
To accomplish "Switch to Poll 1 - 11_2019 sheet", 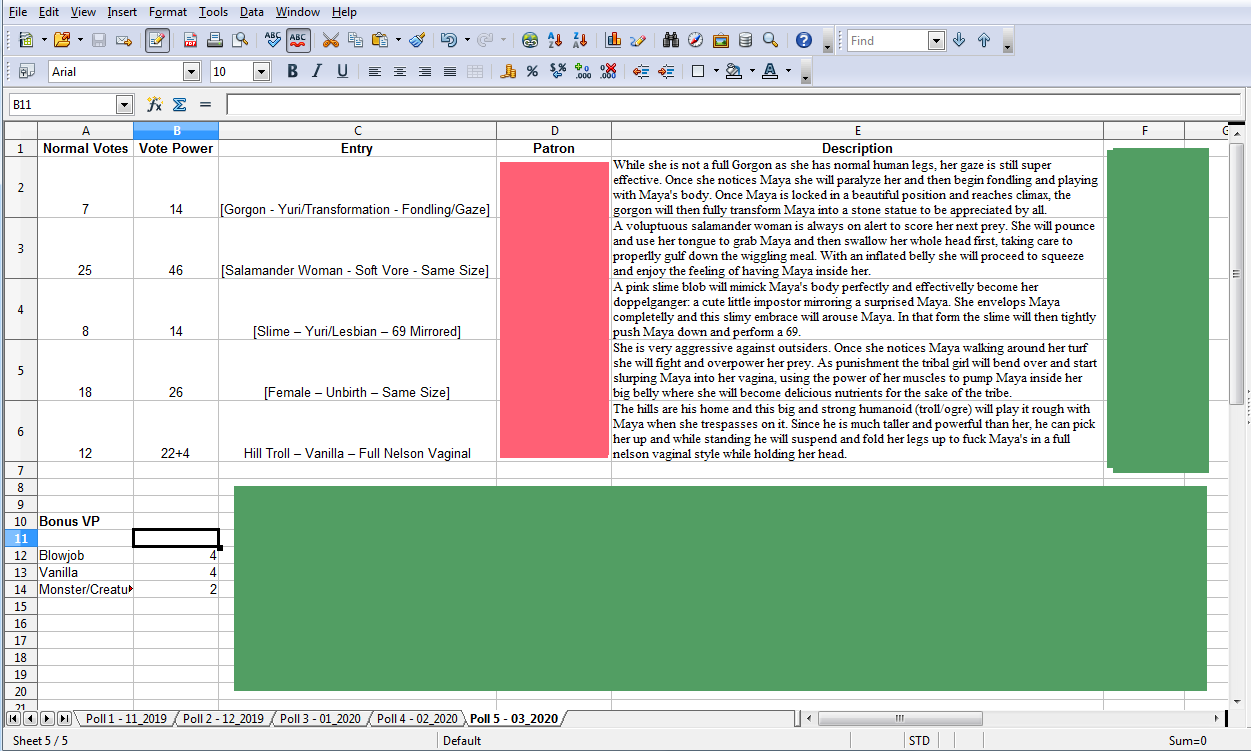I will pos(125,719).
